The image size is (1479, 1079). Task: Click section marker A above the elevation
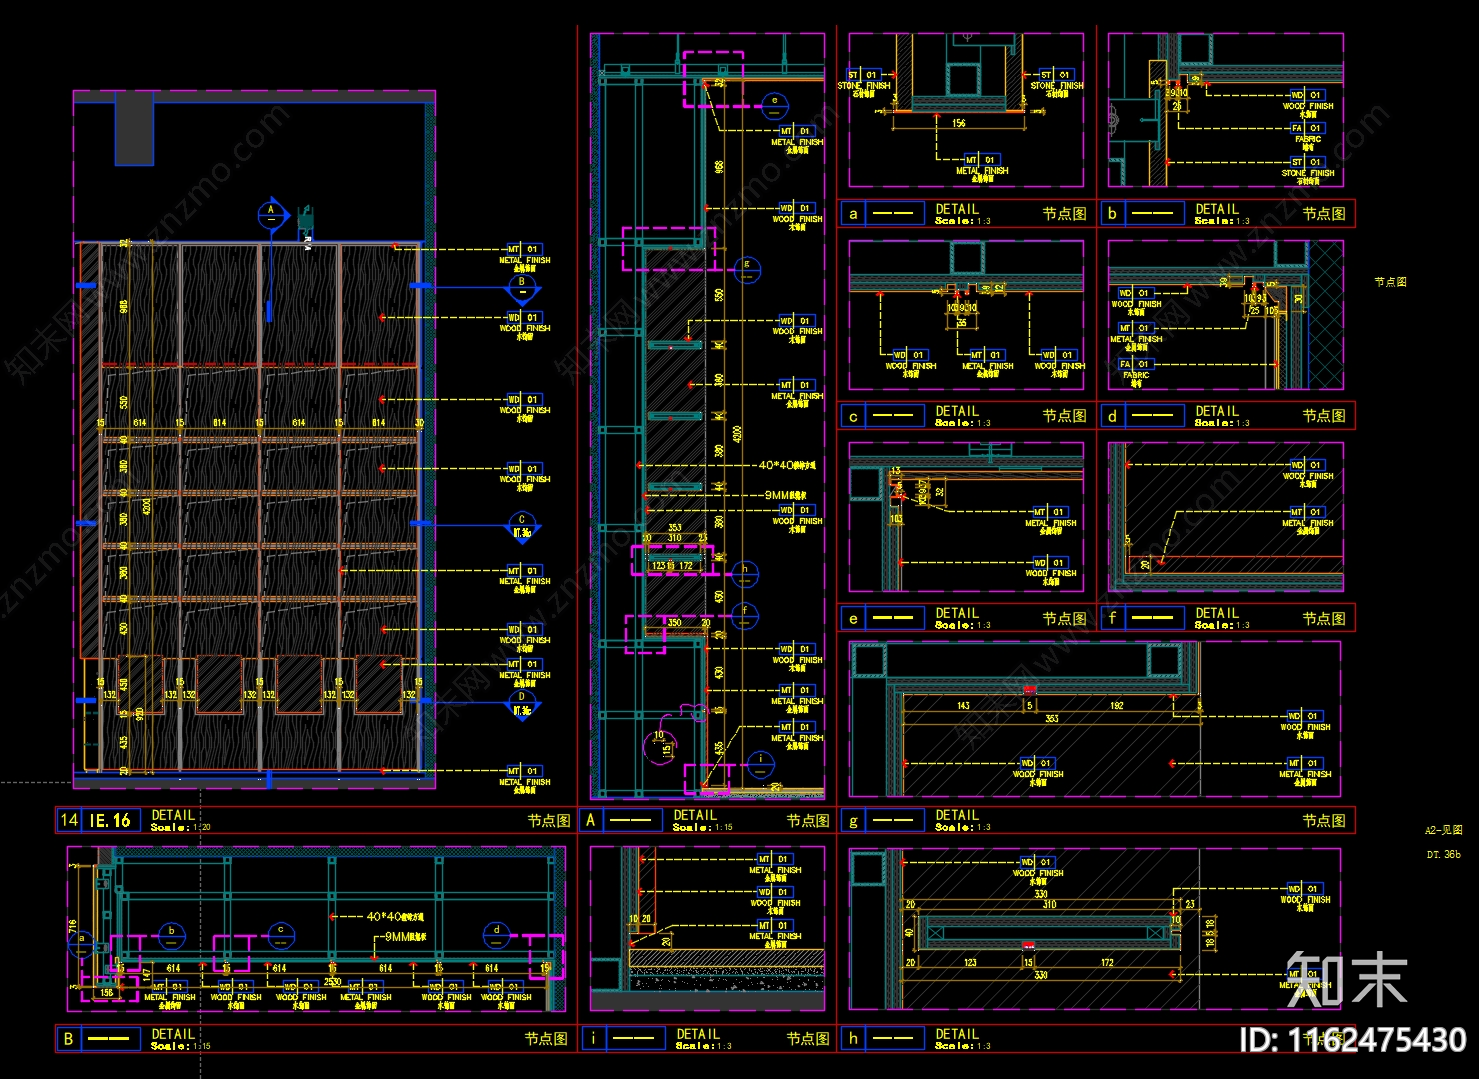[271, 214]
